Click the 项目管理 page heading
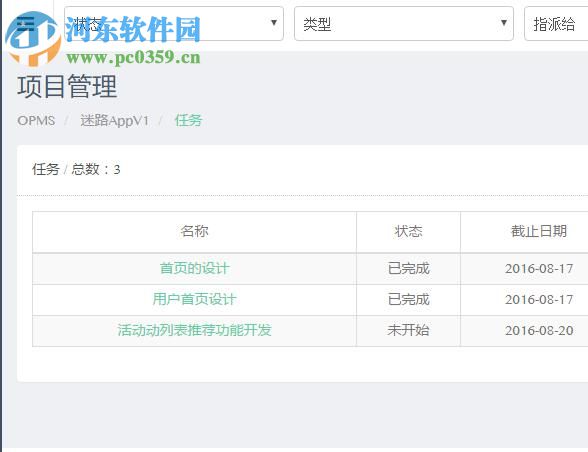588x452 pixels. point(67,87)
